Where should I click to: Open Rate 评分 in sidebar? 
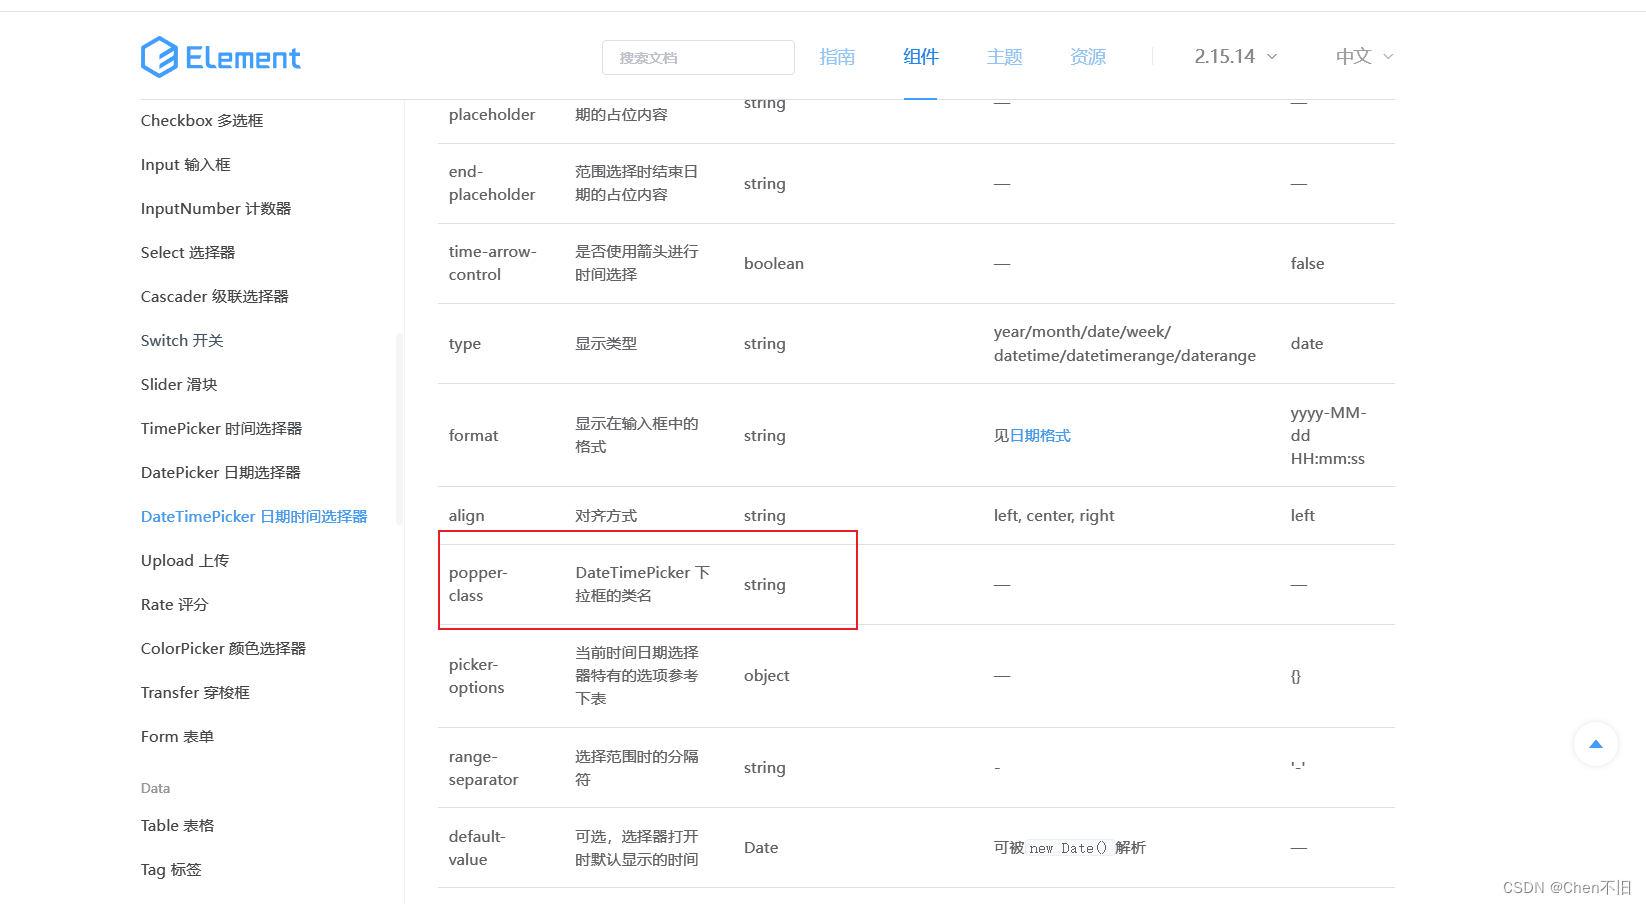click(x=175, y=604)
